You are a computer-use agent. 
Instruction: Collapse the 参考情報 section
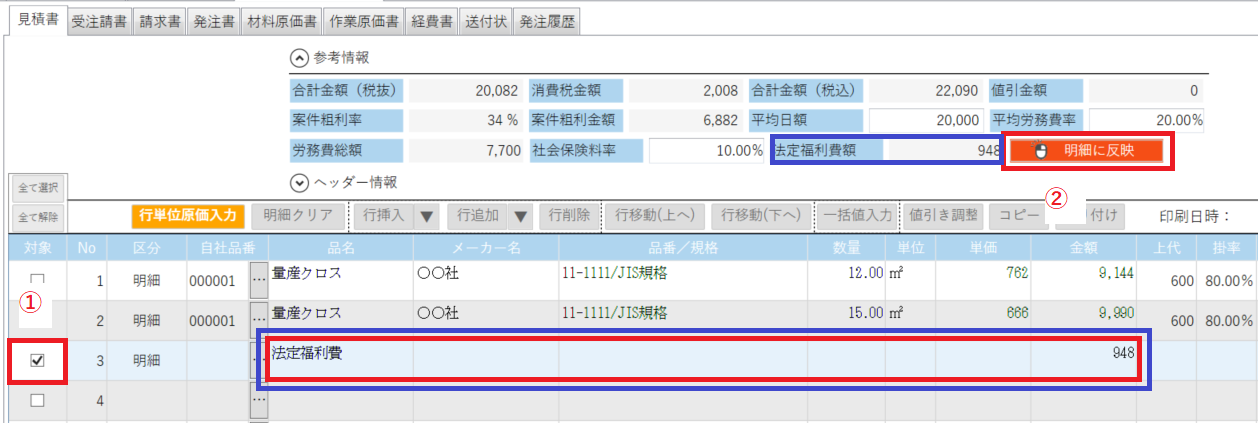(298, 58)
